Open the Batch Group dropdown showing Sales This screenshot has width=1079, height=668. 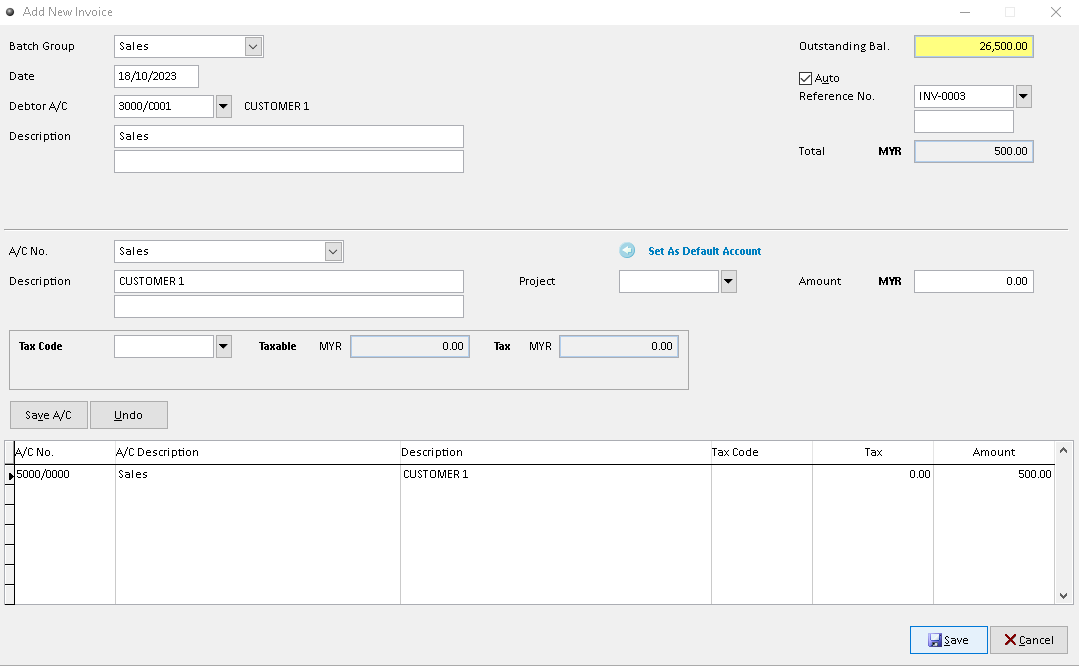coord(253,46)
